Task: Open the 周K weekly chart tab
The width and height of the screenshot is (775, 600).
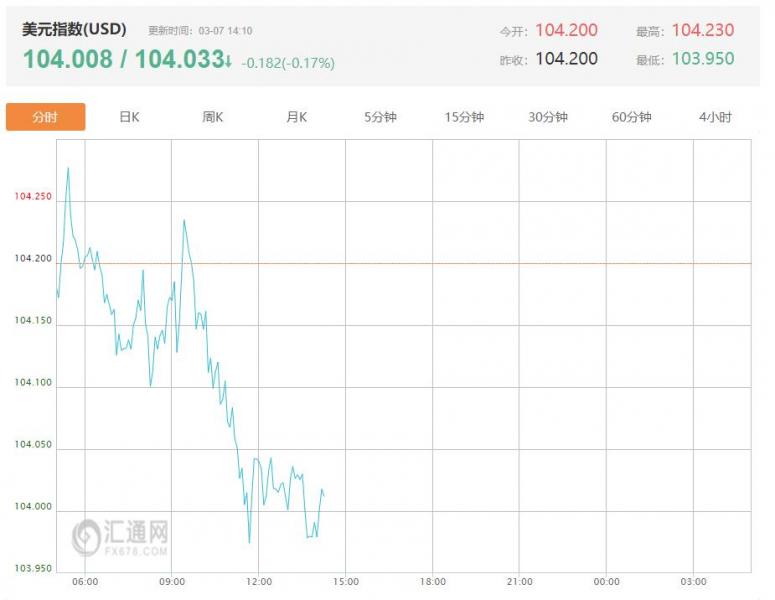Action: (213, 117)
